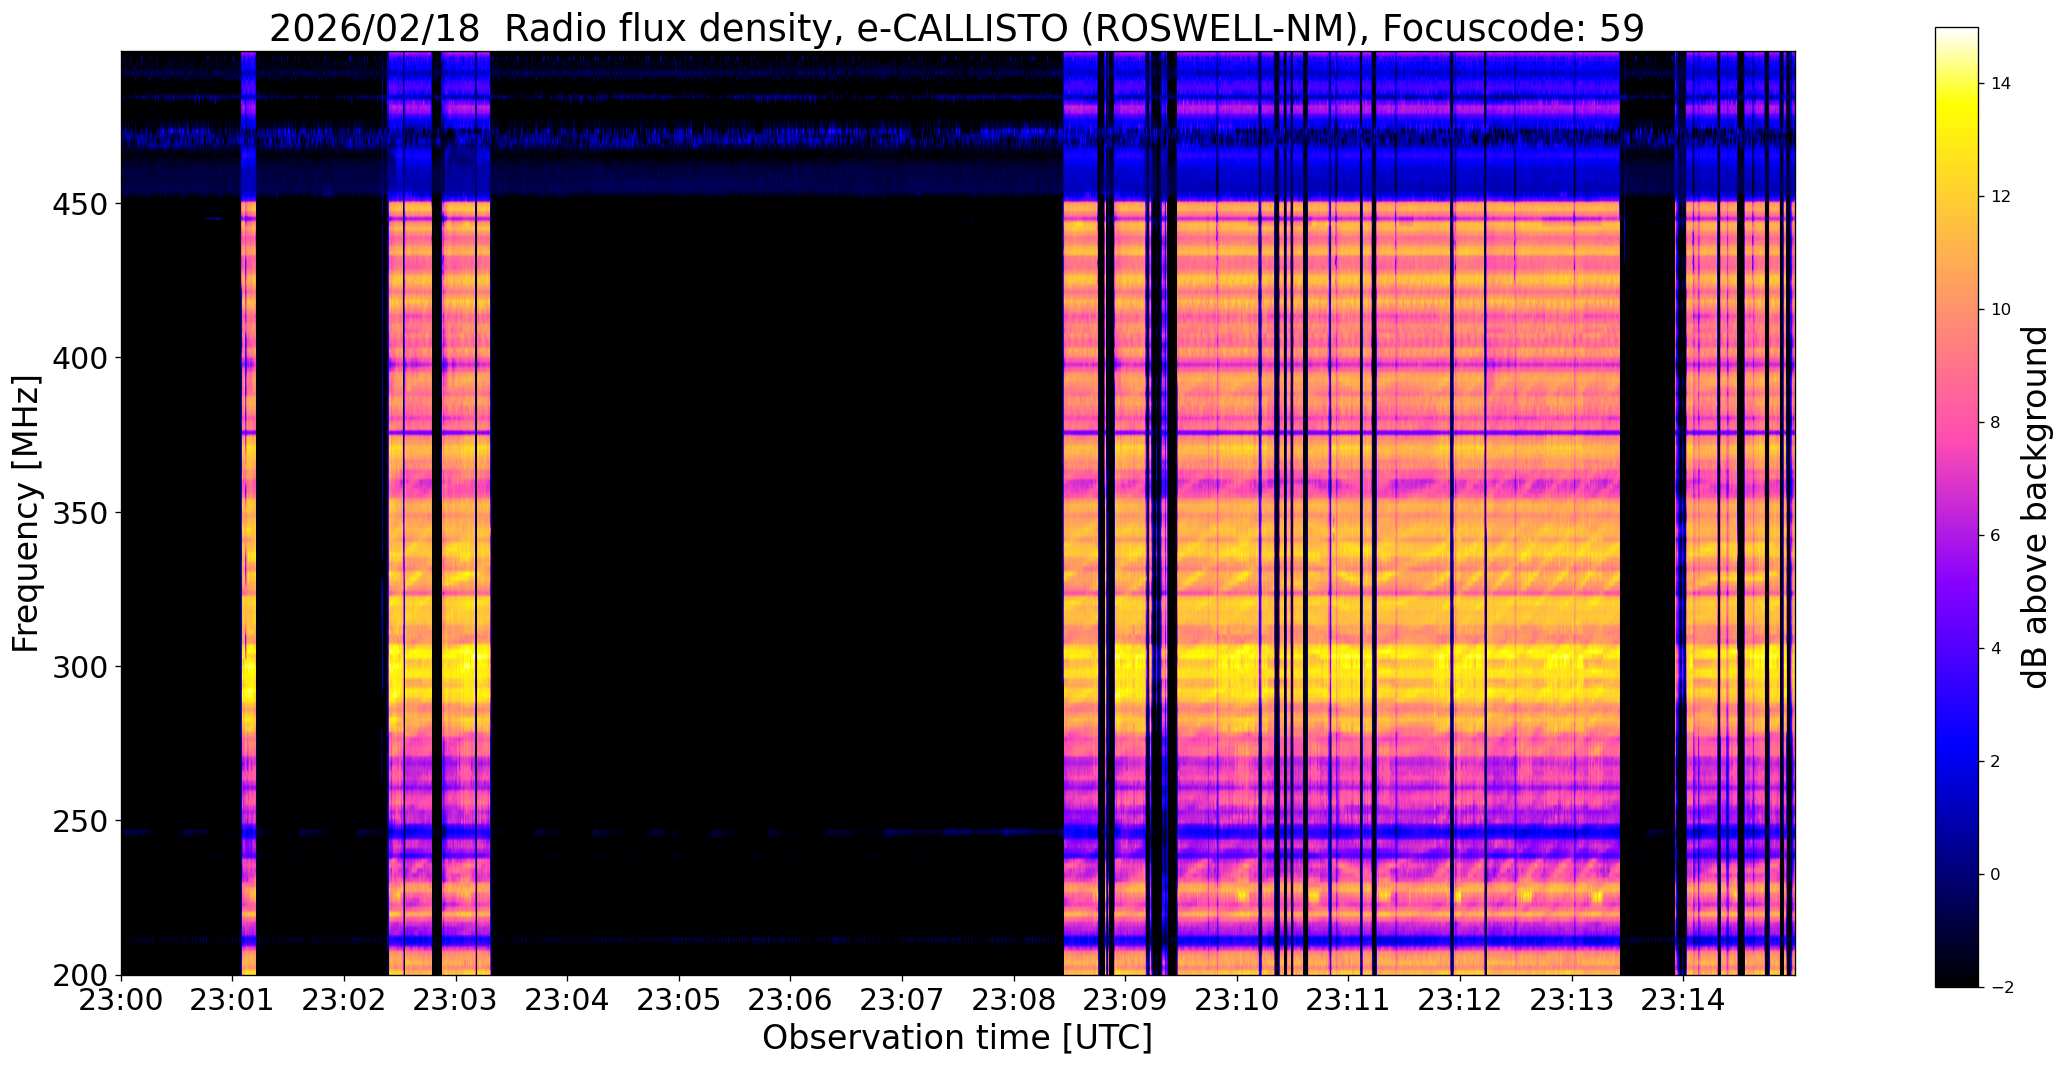The width and height of the screenshot is (2066, 1067).
Task: Click the 23:00 time tick label
Action: coord(122,1000)
